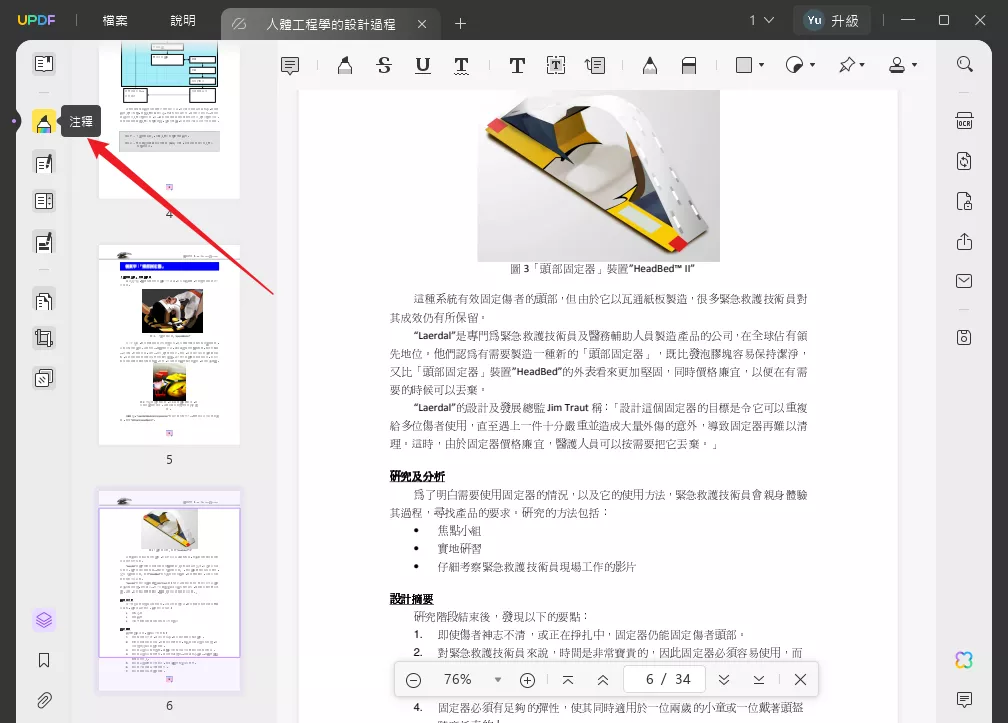1008x723 pixels.
Task: Select the Text comment tool
Action: 517,66
